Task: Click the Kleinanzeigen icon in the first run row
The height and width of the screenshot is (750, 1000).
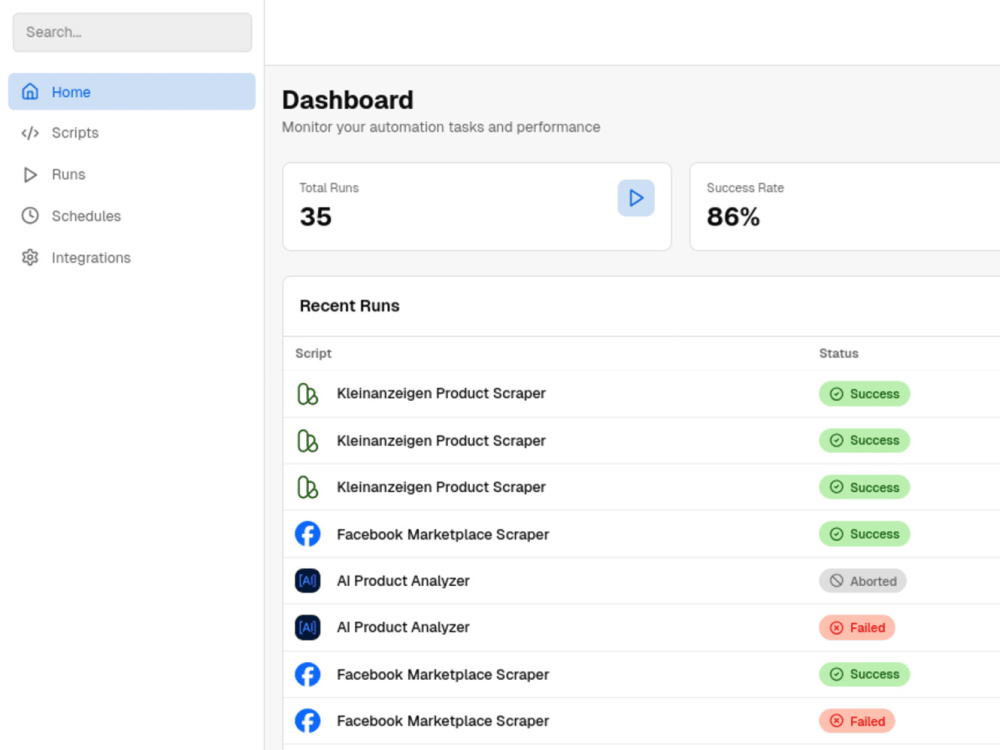Action: [x=307, y=394]
